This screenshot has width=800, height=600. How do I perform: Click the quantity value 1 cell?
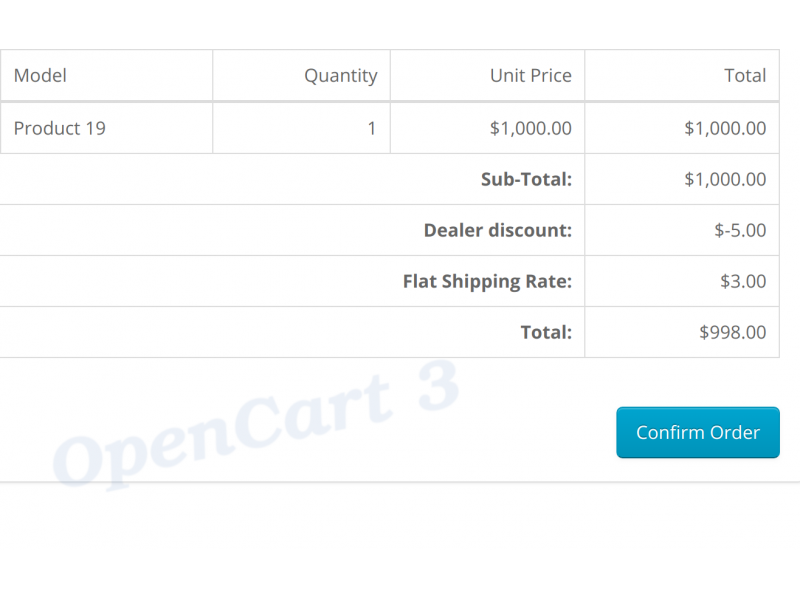click(x=302, y=128)
